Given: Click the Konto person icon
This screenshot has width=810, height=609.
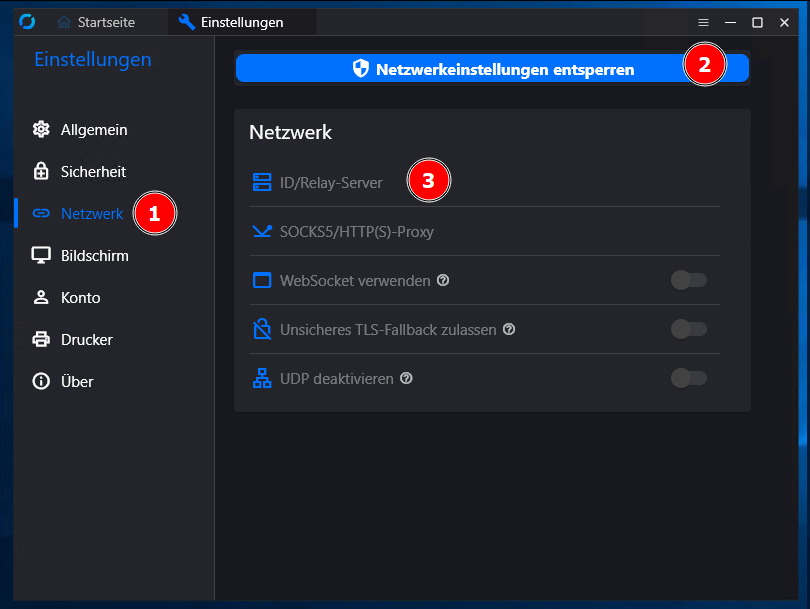Looking at the screenshot, I should point(41,297).
